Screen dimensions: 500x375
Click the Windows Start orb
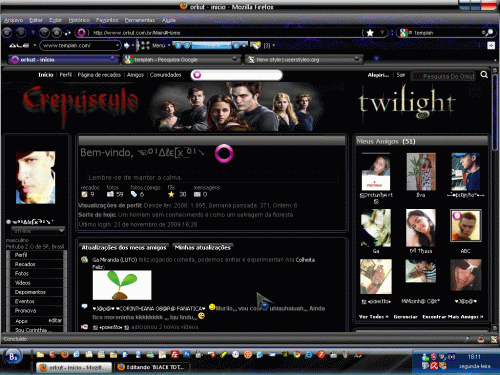click(13, 356)
